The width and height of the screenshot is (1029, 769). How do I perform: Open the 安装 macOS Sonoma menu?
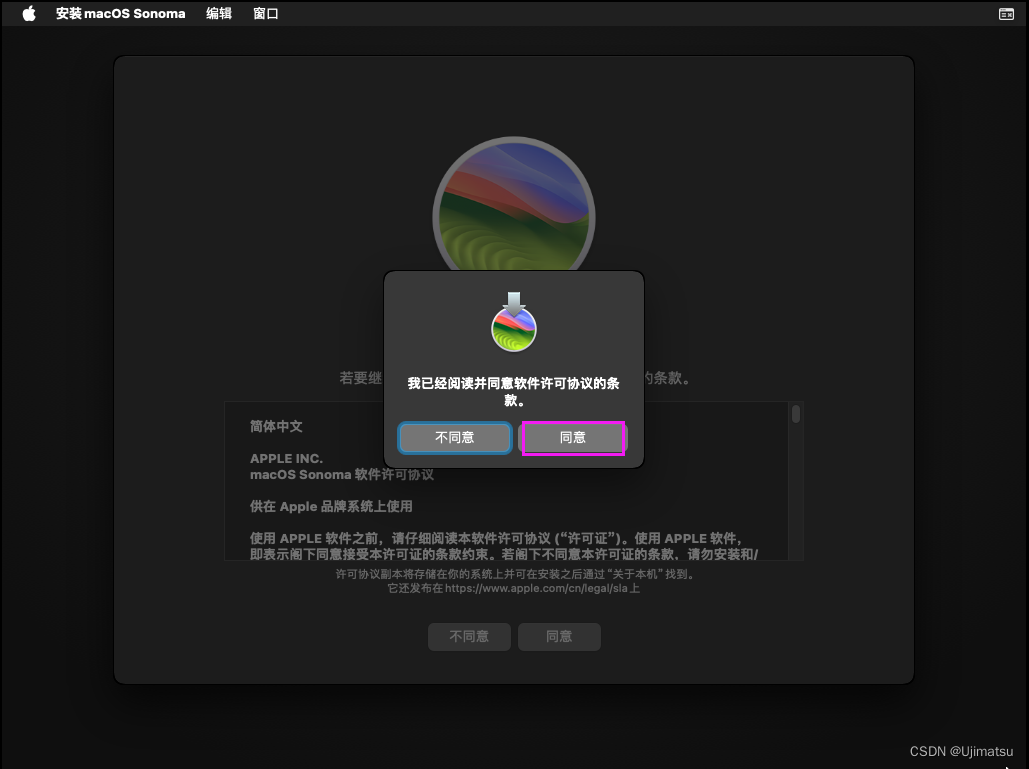(121, 13)
